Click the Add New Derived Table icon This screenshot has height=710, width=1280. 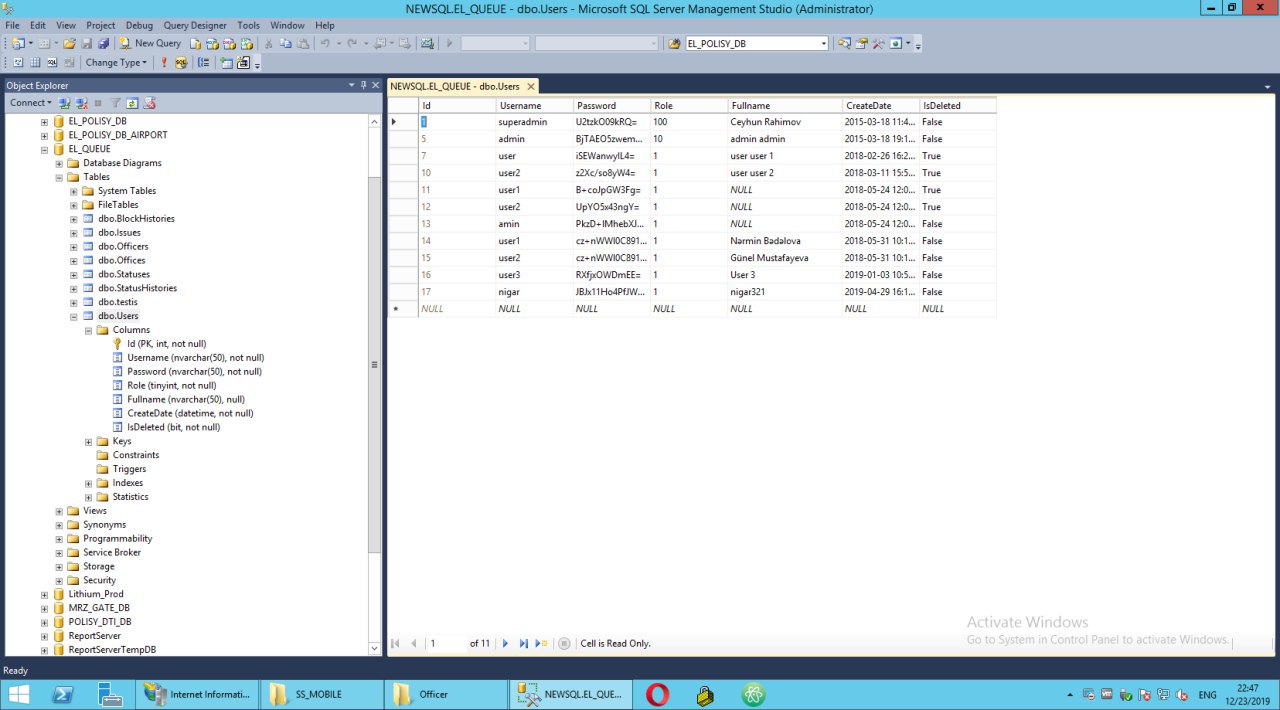pos(243,62)
